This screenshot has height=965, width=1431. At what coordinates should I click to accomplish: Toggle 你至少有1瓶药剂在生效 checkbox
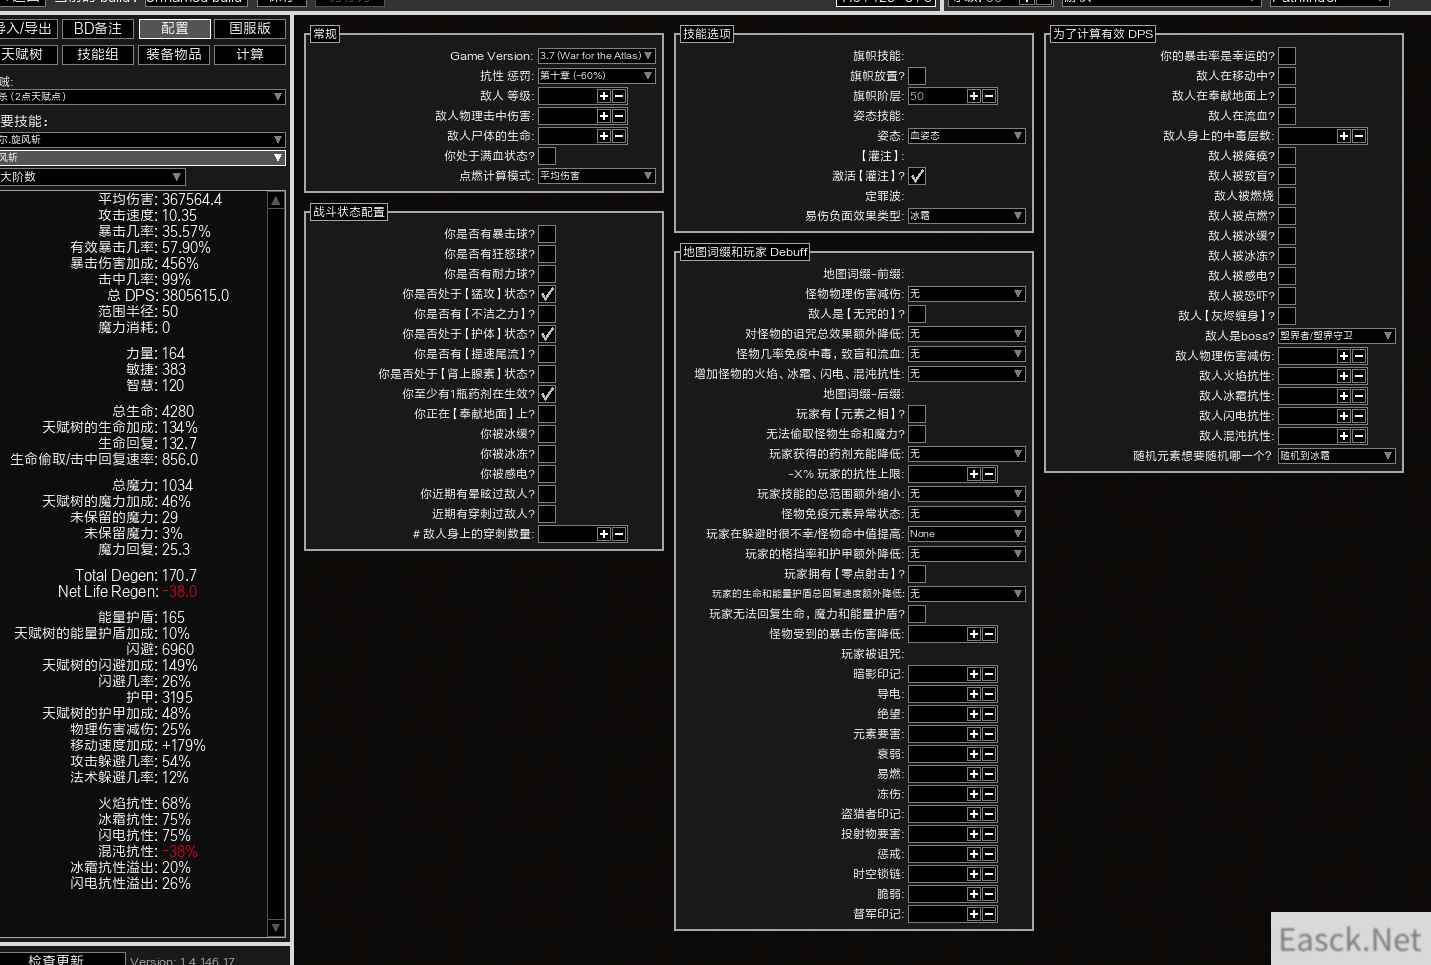[547, 394]
